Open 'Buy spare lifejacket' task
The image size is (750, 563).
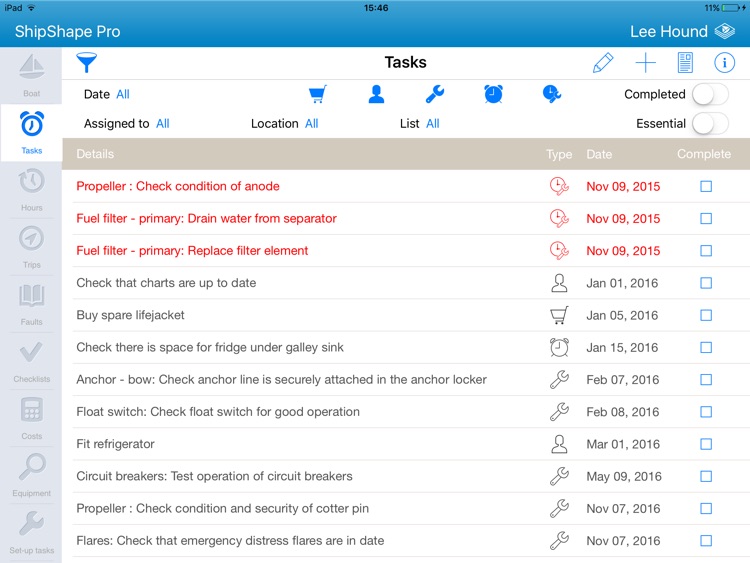[130, 315]
